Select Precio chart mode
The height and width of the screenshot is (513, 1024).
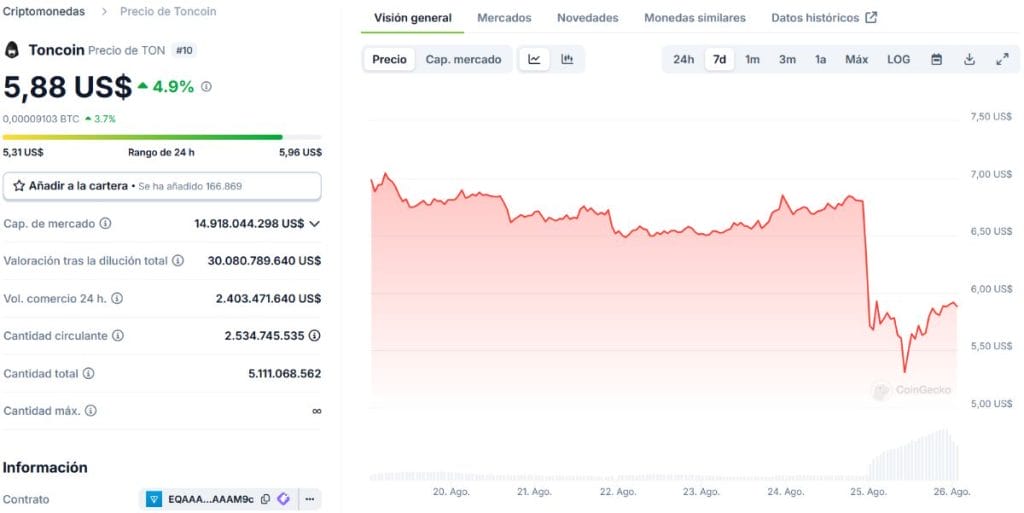pyautogui.click(x=389, y=59)
